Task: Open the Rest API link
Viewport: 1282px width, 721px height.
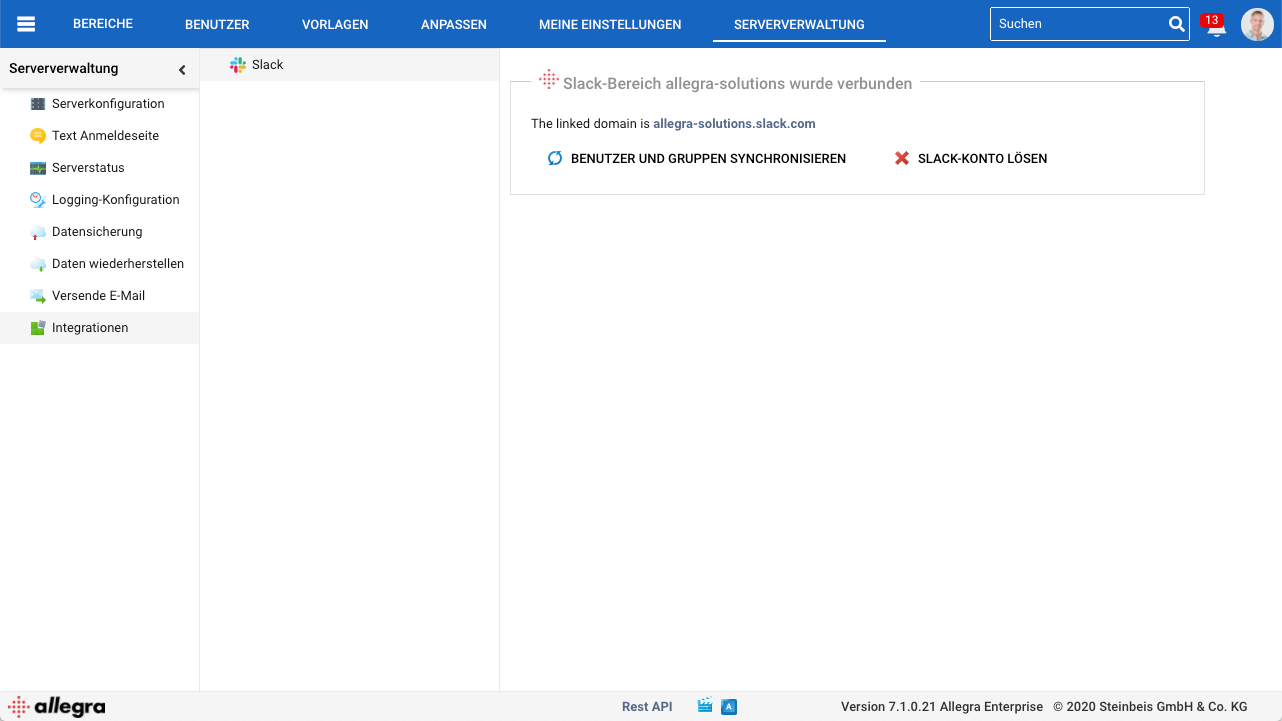Action: 647,707
